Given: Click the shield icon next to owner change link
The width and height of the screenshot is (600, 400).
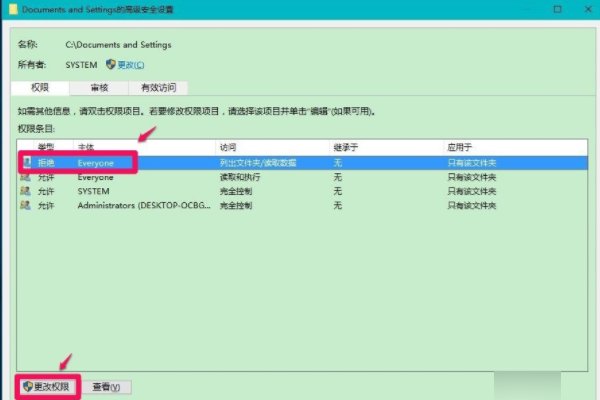Looking at the screenshot, I should 111,64.
